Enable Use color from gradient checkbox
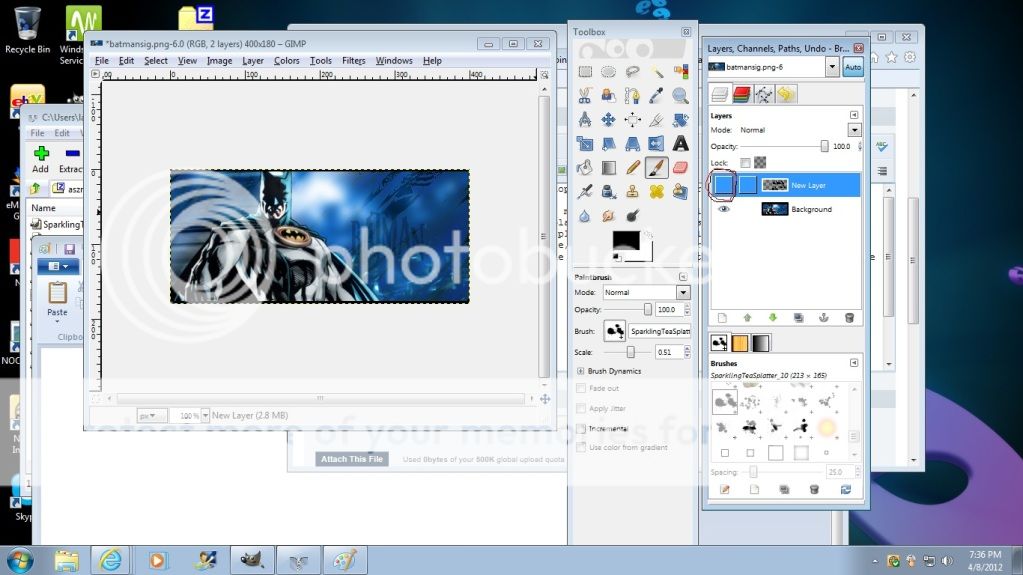The height and width of the screenshot is (575, 1023). (x=581, y=448)
